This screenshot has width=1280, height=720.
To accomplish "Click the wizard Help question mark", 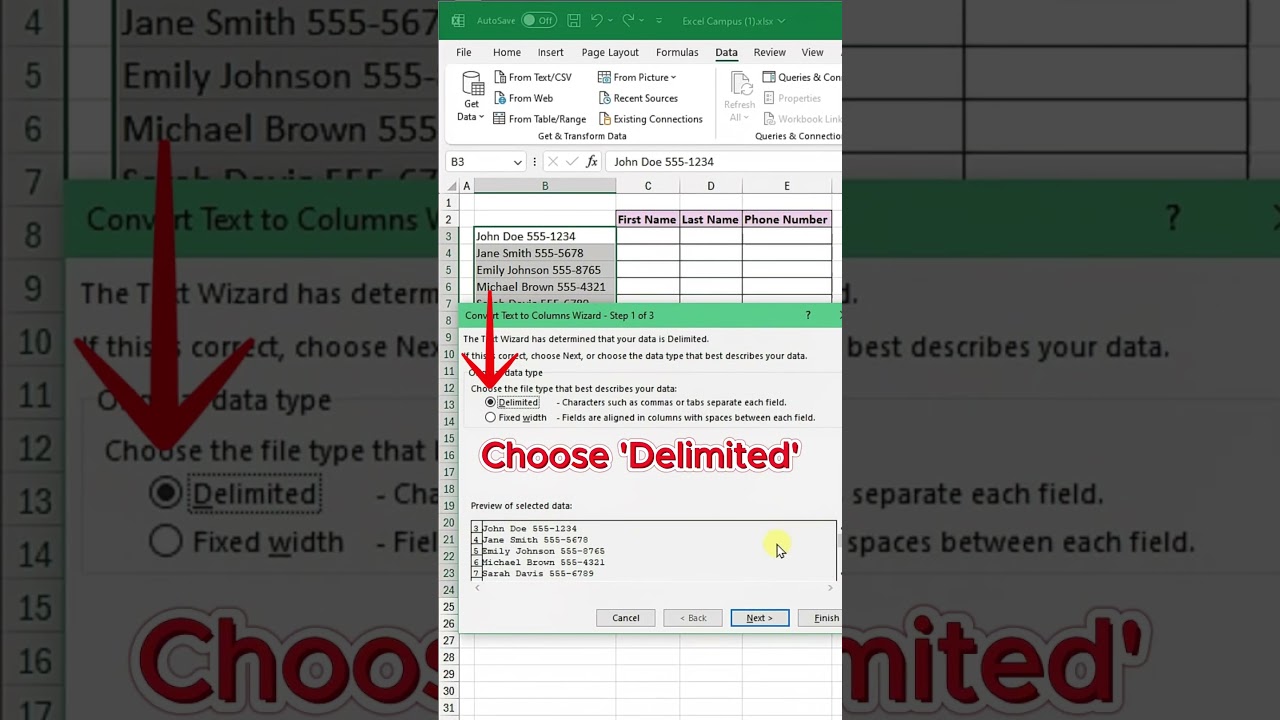I will 808,315.
